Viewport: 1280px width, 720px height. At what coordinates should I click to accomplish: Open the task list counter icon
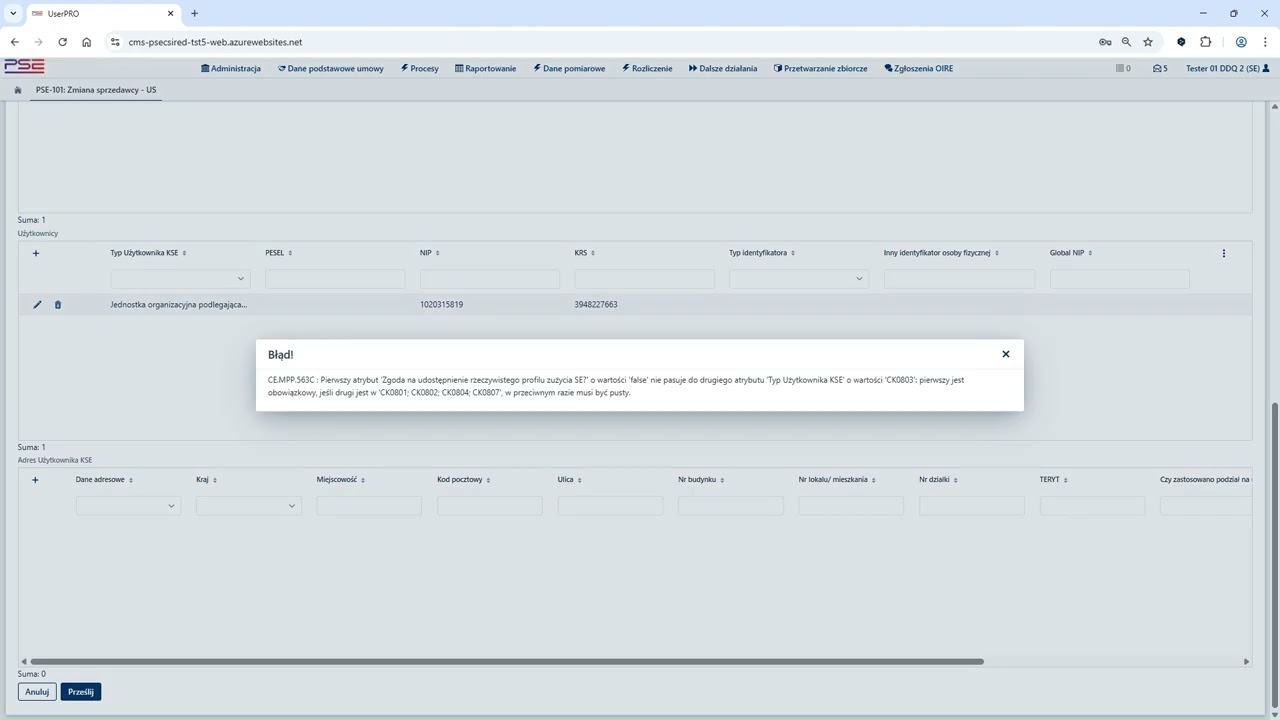click(1123, 69)
